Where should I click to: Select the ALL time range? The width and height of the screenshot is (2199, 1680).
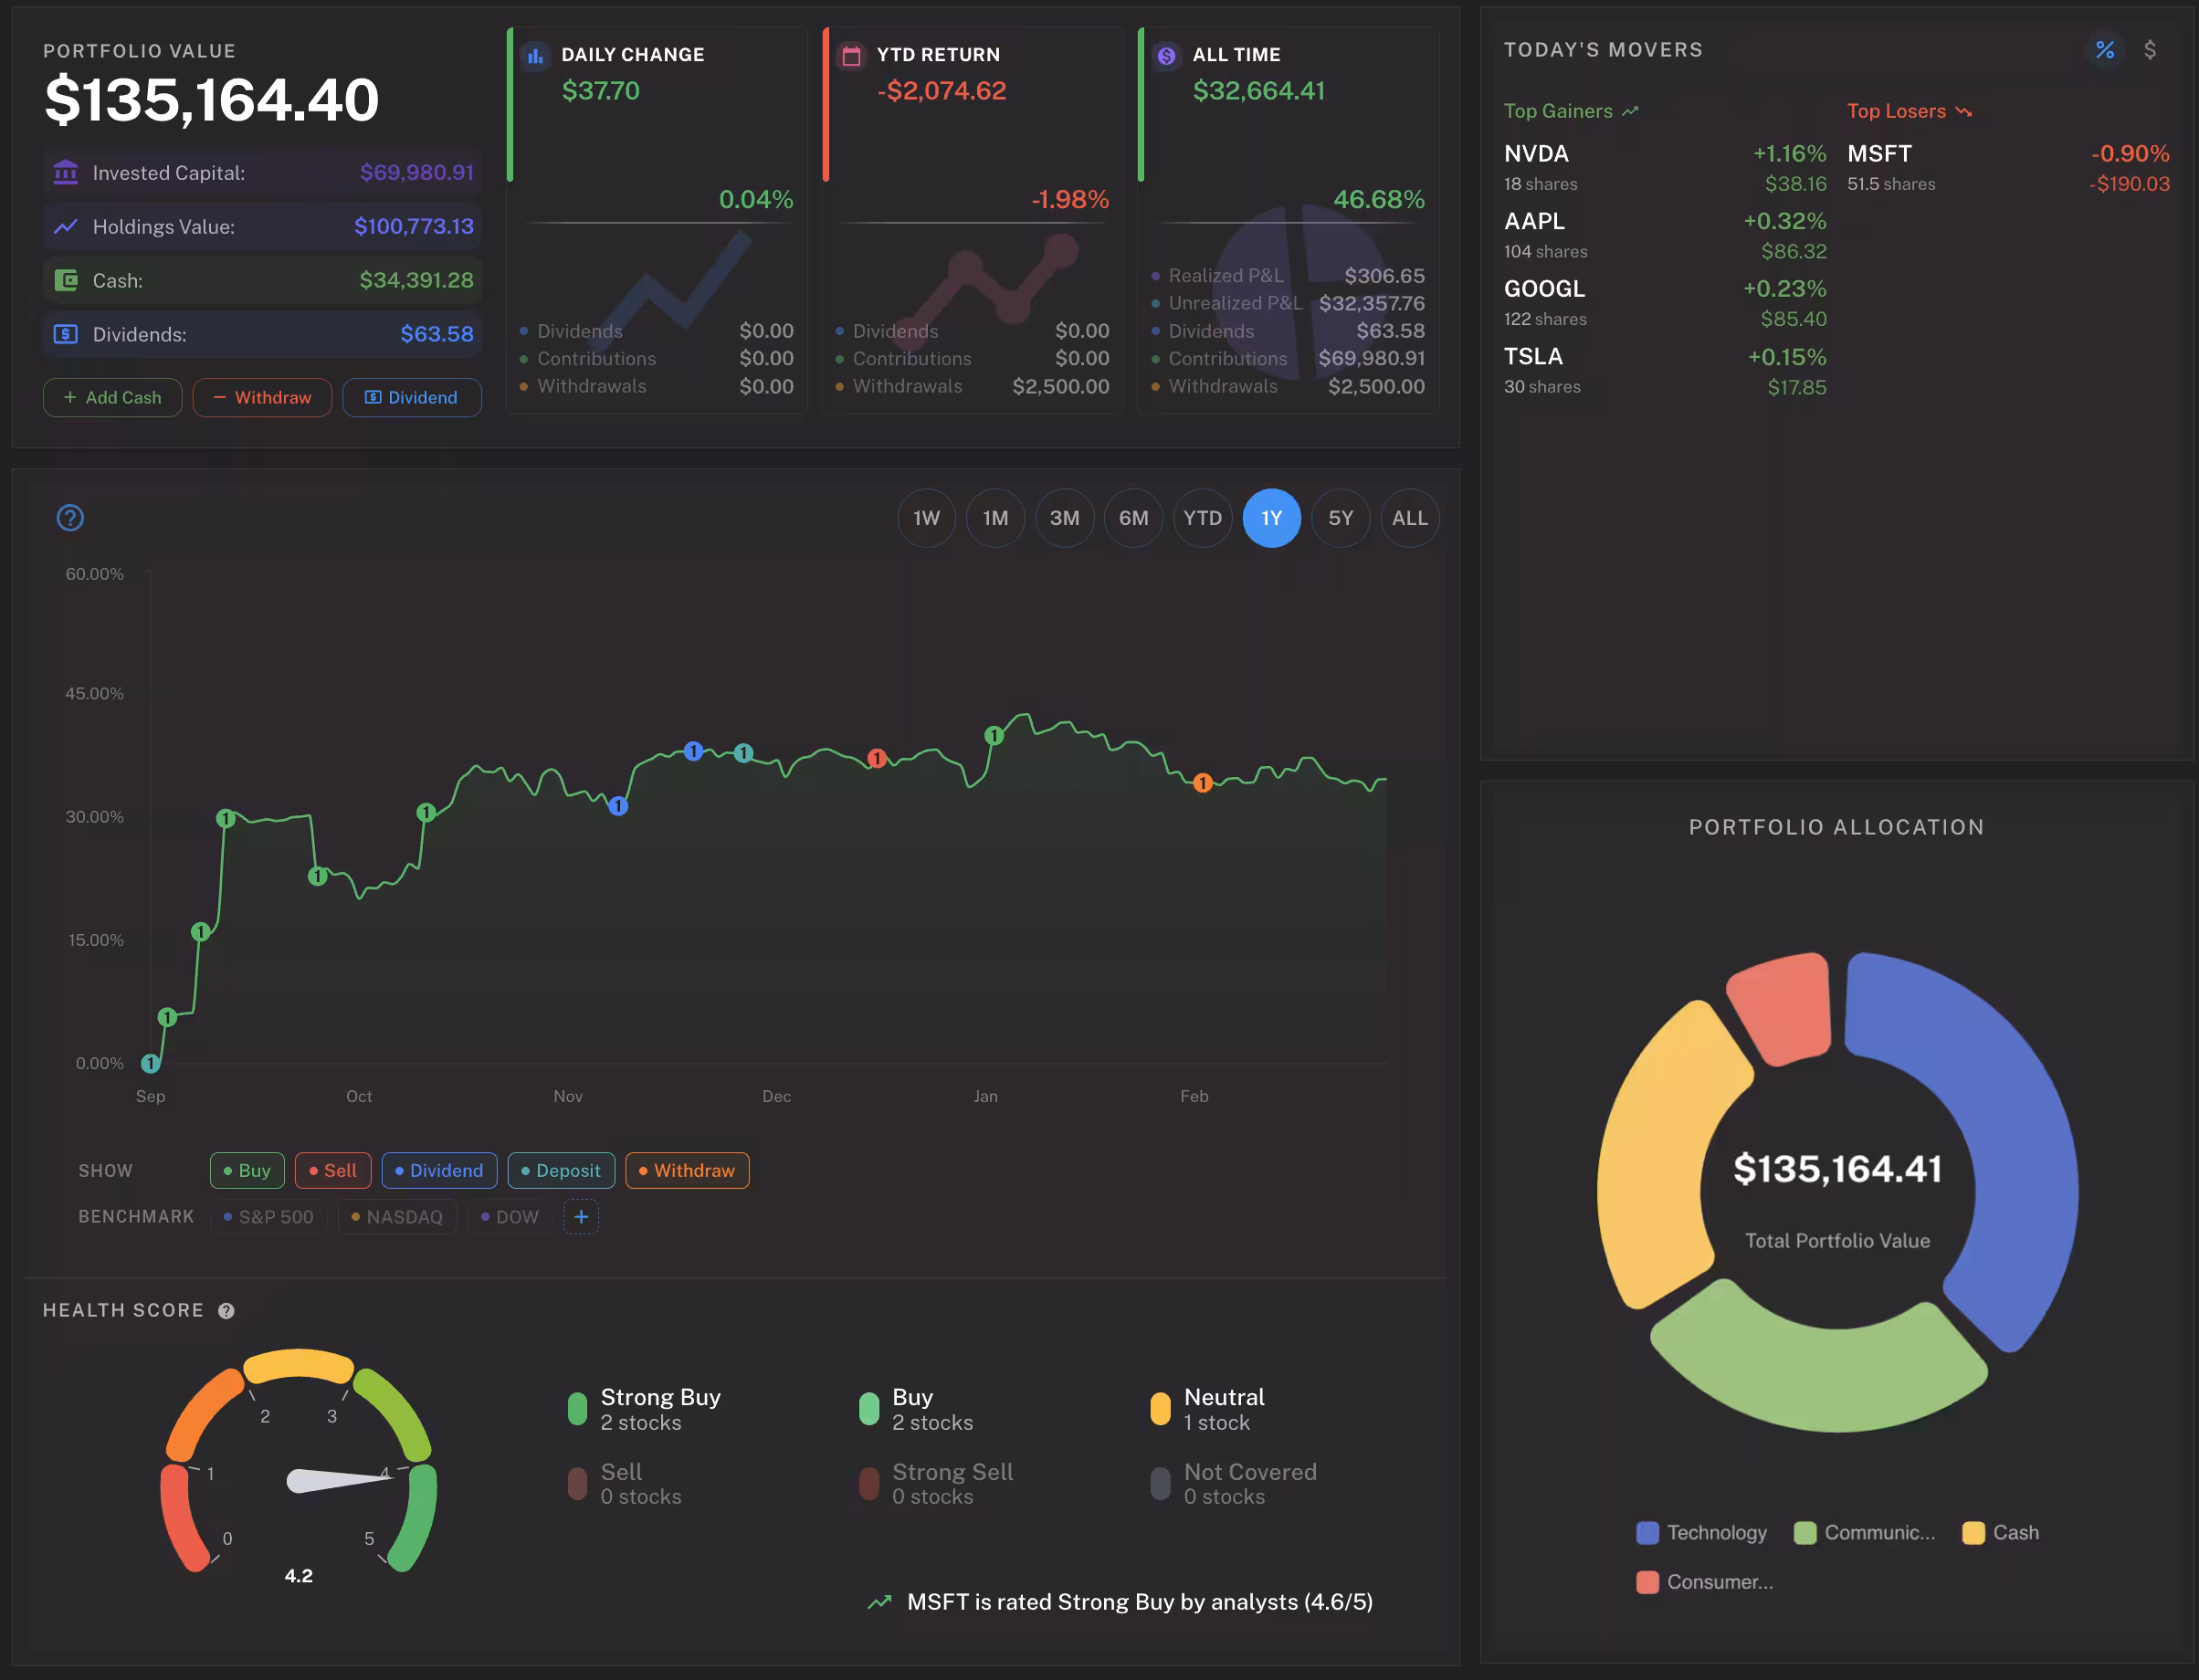tap(1409, 518)
